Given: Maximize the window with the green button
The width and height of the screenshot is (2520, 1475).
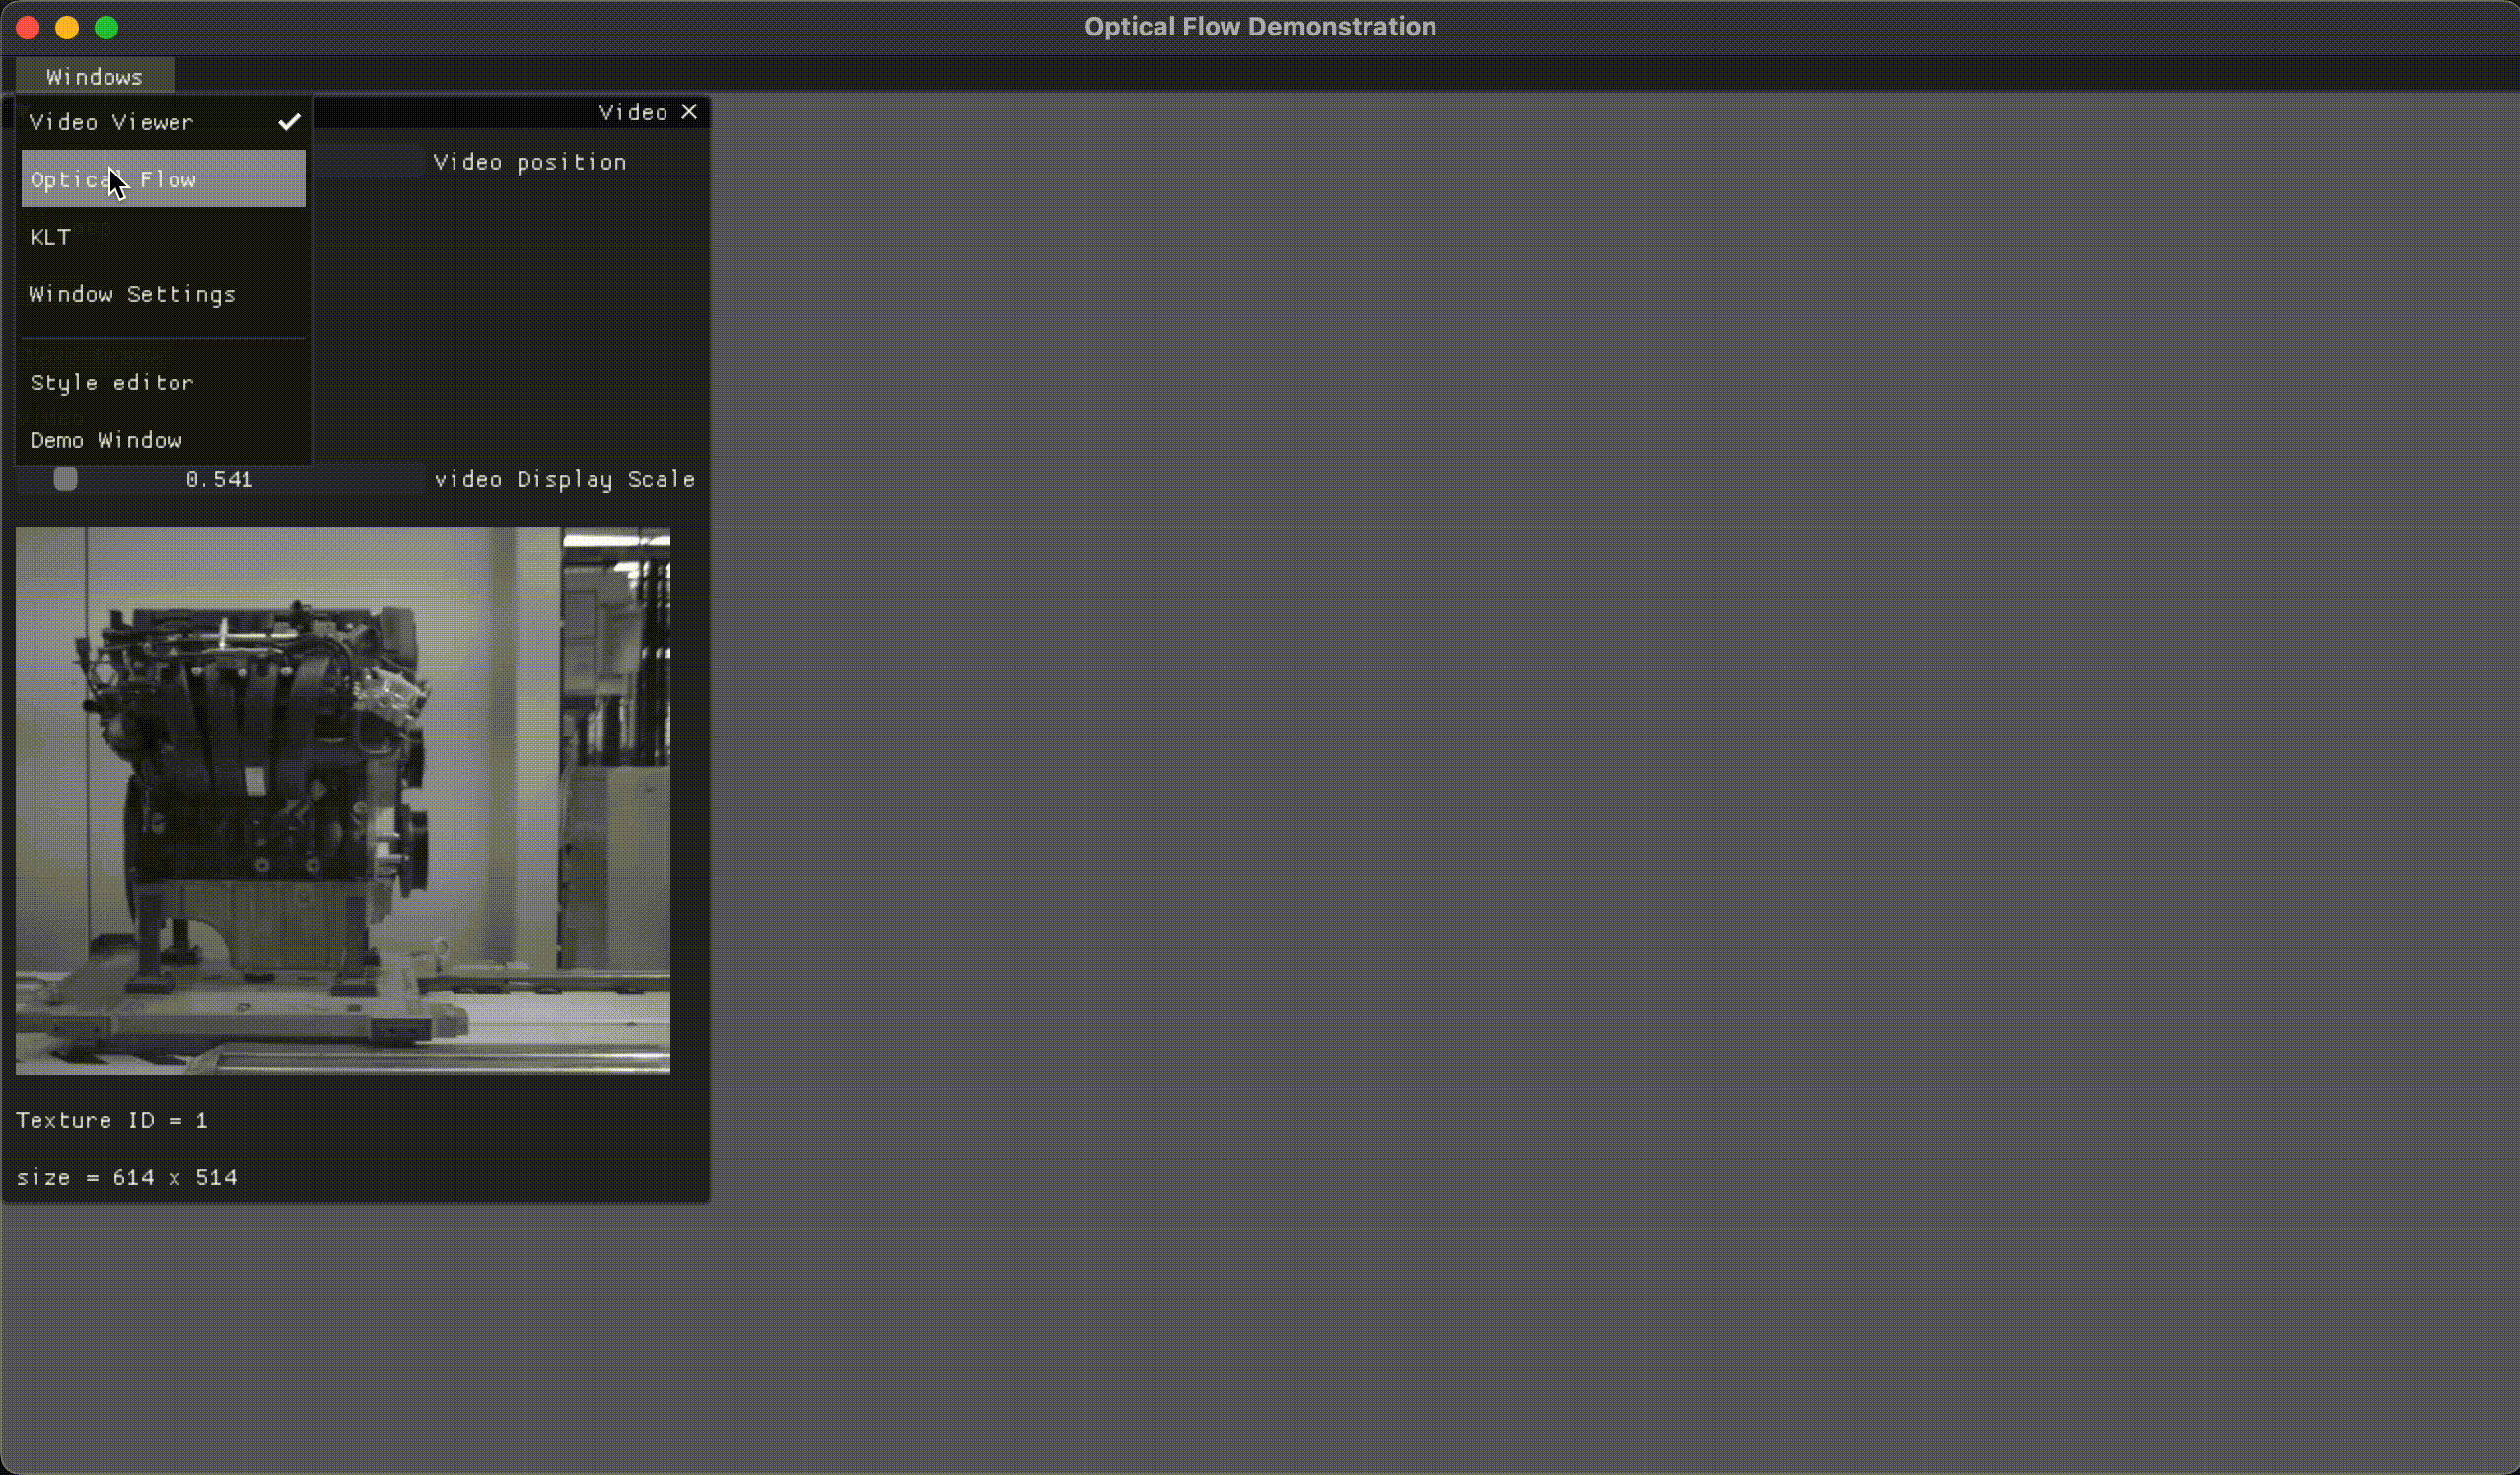Looking at the screenshot, I should [107, 27].
